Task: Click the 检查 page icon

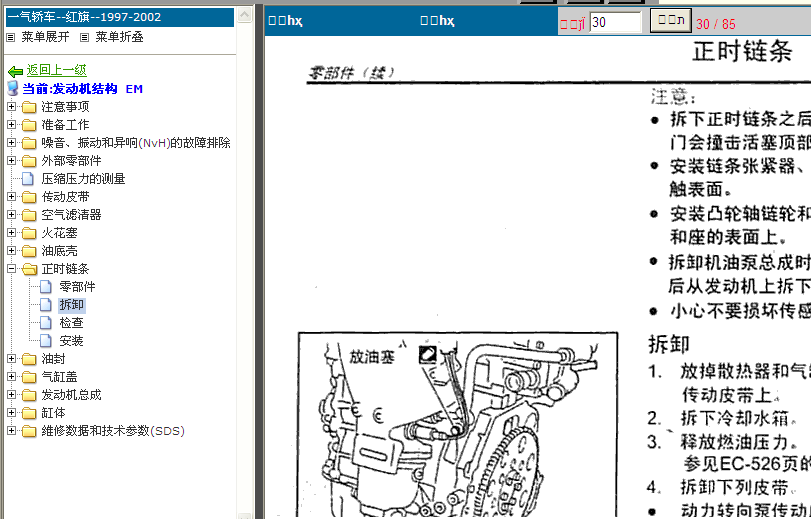Action: tap(46, 323)
